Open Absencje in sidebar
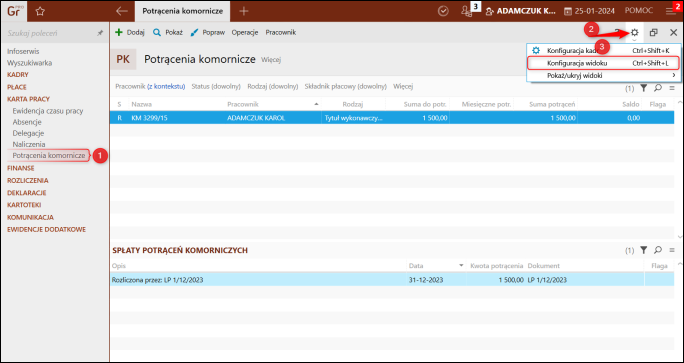This screenshot has width=684, height=363. pos(27,122)
